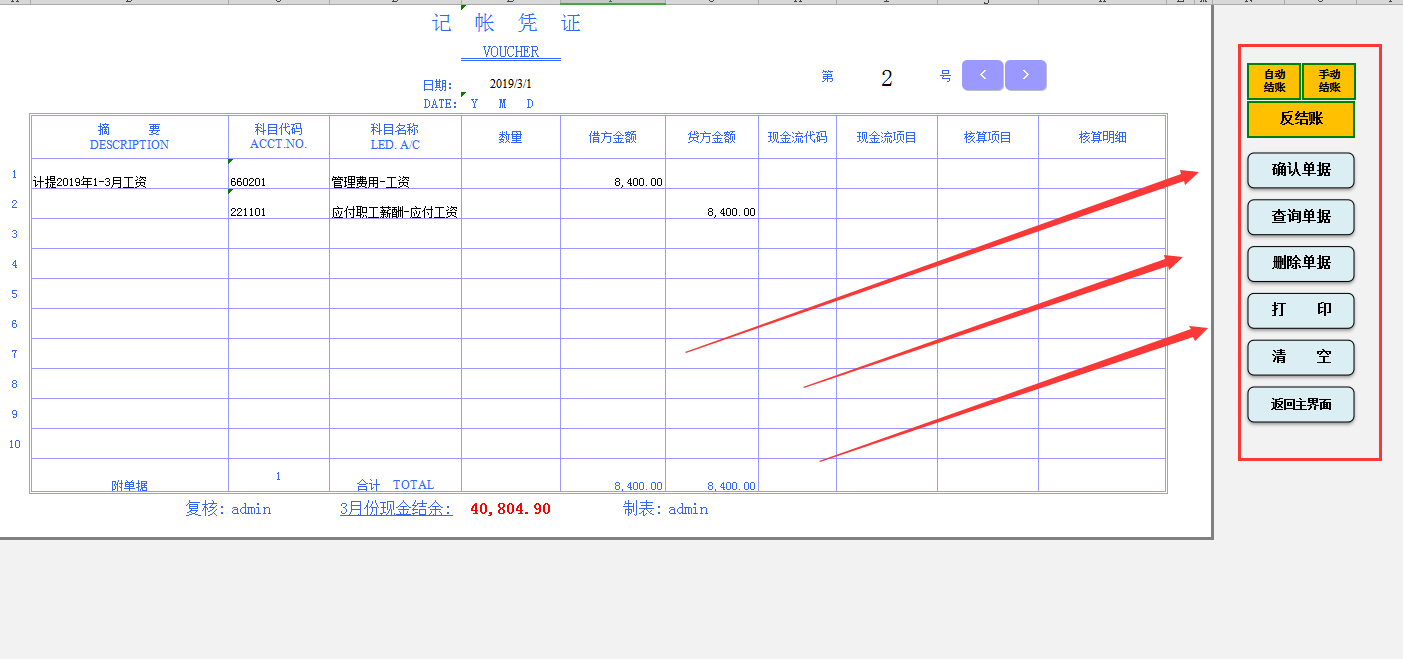Screen dimensions: 1403x659
Task: Click the 打印 print button
Action: (x=1300, y=311)
